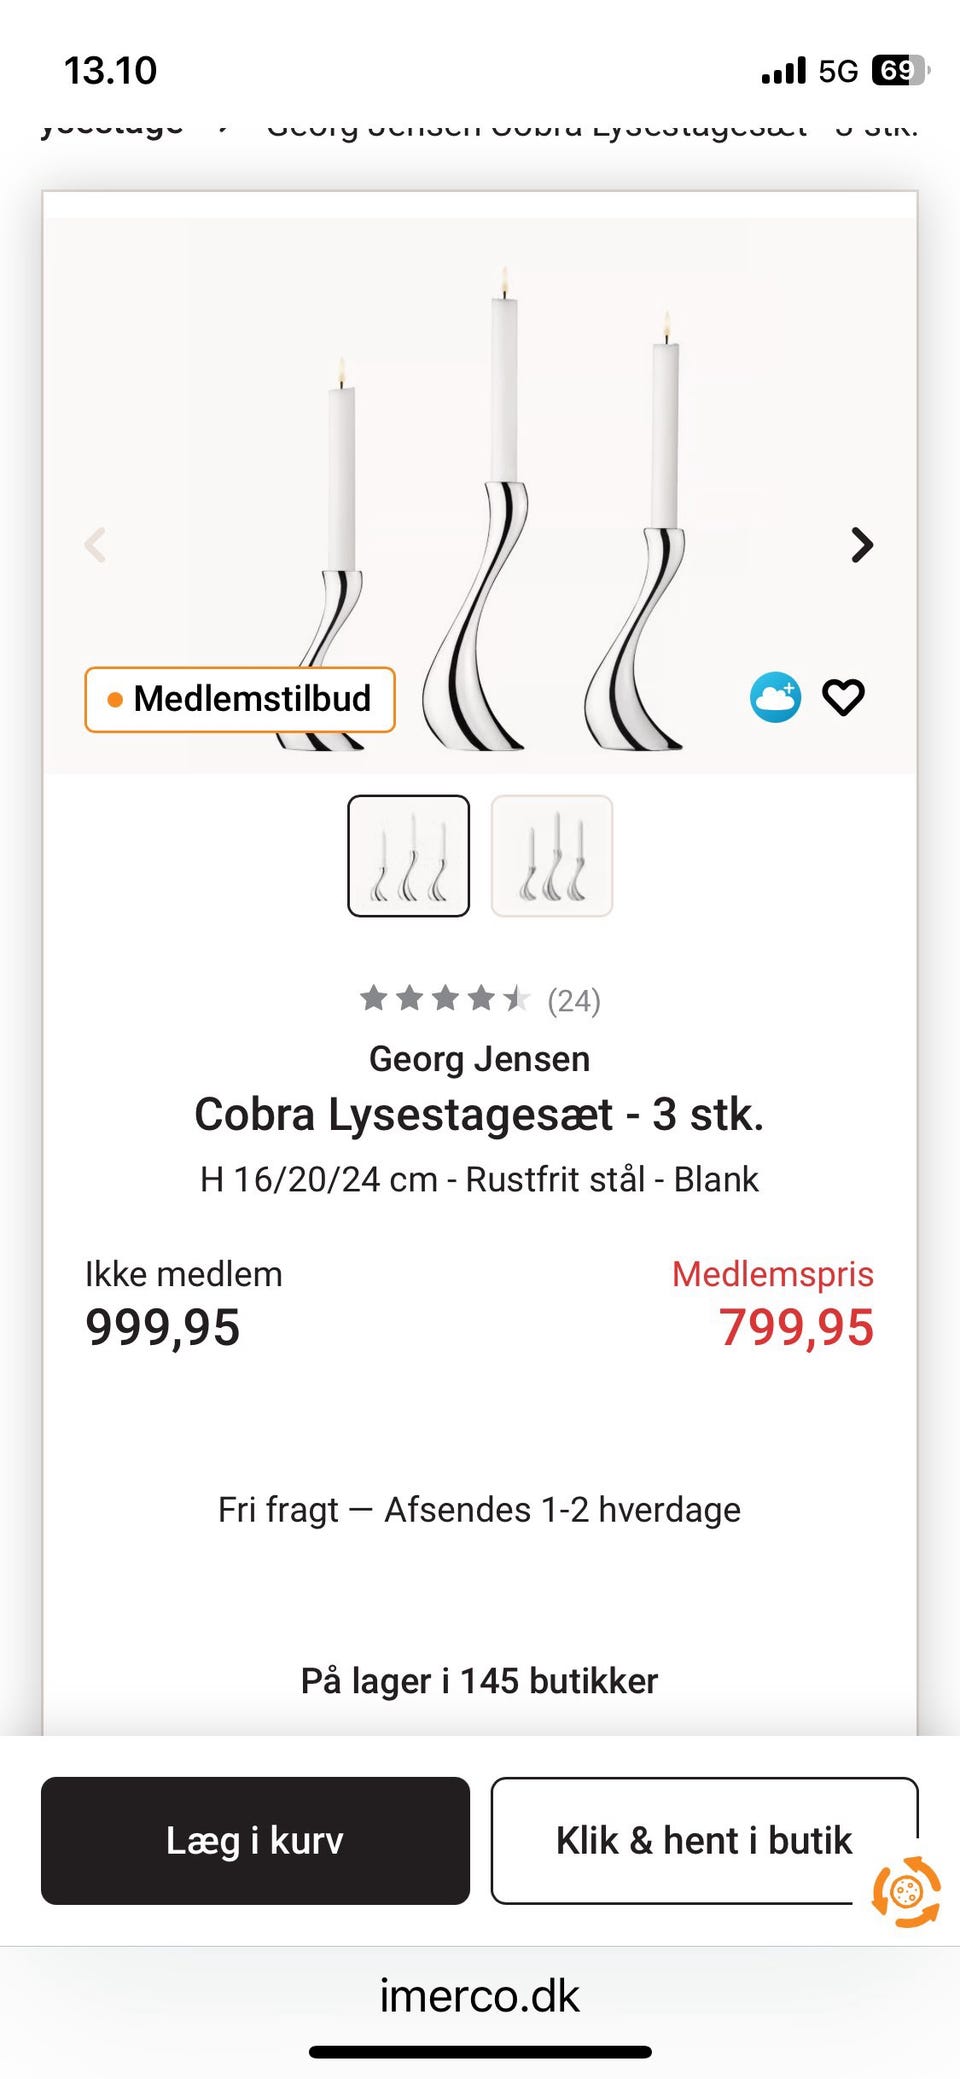
Task: Open the blue cloud sharing icon
Action: pyautogui.click(x=775, y=696)
